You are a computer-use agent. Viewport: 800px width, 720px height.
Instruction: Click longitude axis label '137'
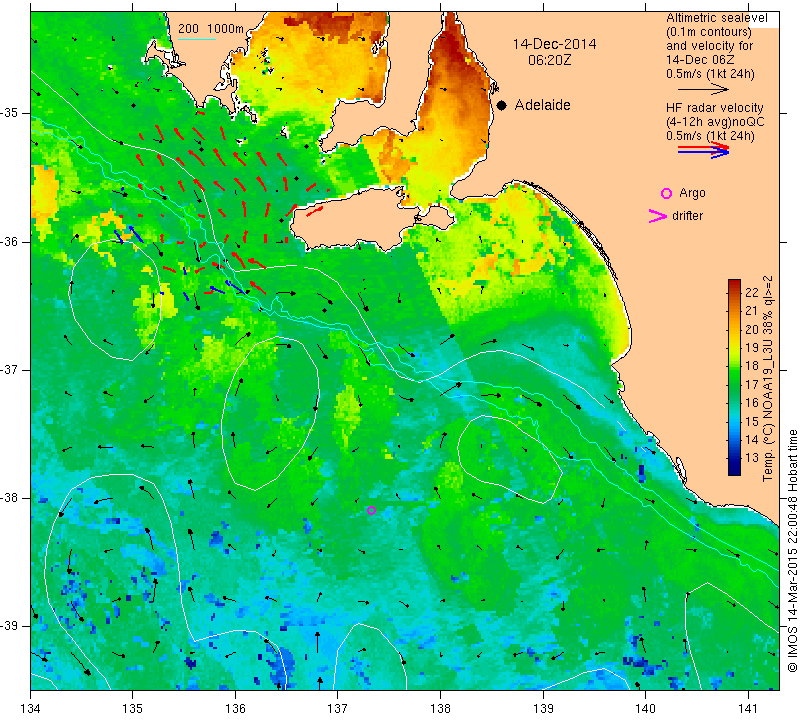click(x=338, y=709)
